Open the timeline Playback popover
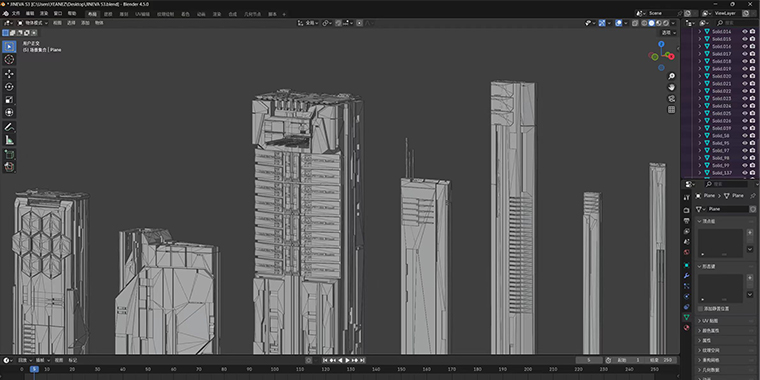 24,360
